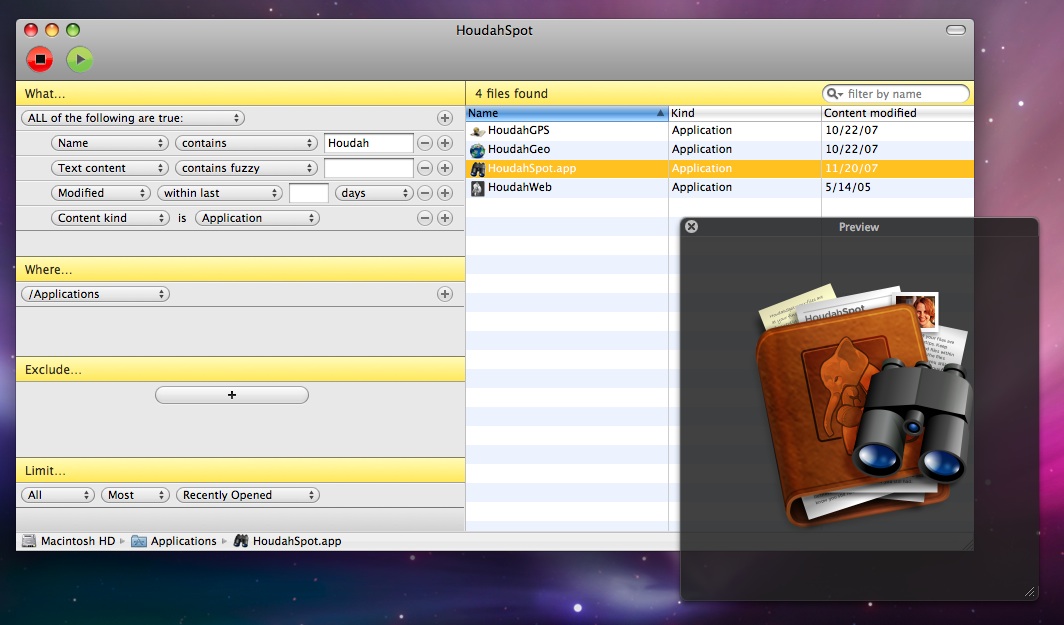Open the Content kind attribute dropdown

pyautogui.click(x=109, y=218)
